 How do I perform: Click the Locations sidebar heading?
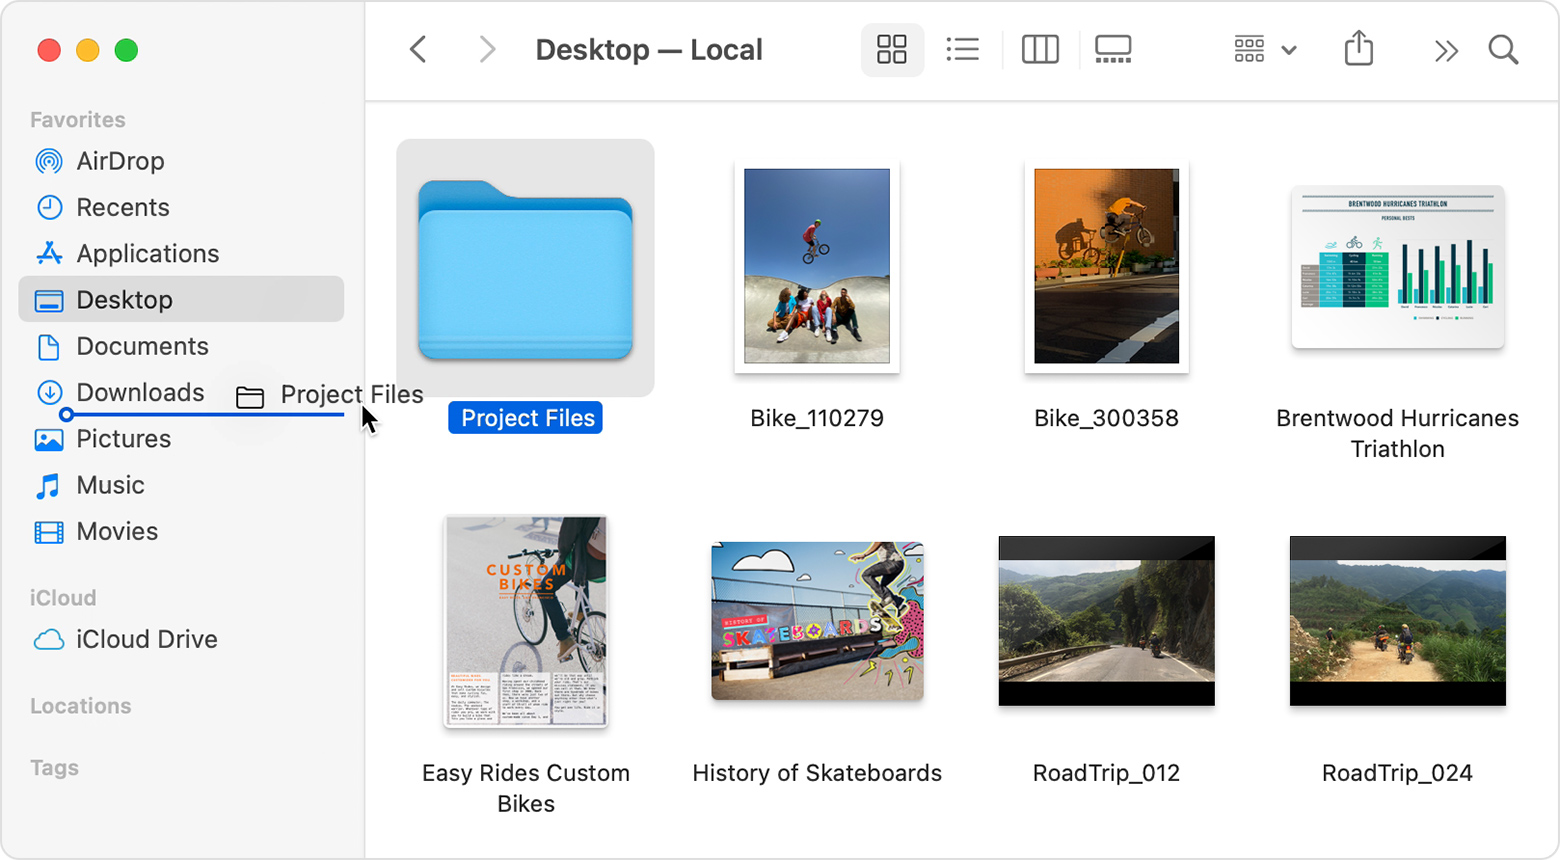[x=80, y=706]
